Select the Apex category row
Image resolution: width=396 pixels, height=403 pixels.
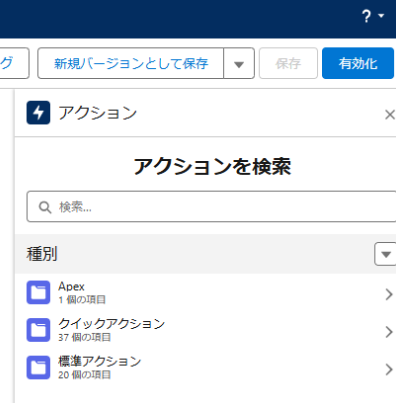click(x=205, y=293)
